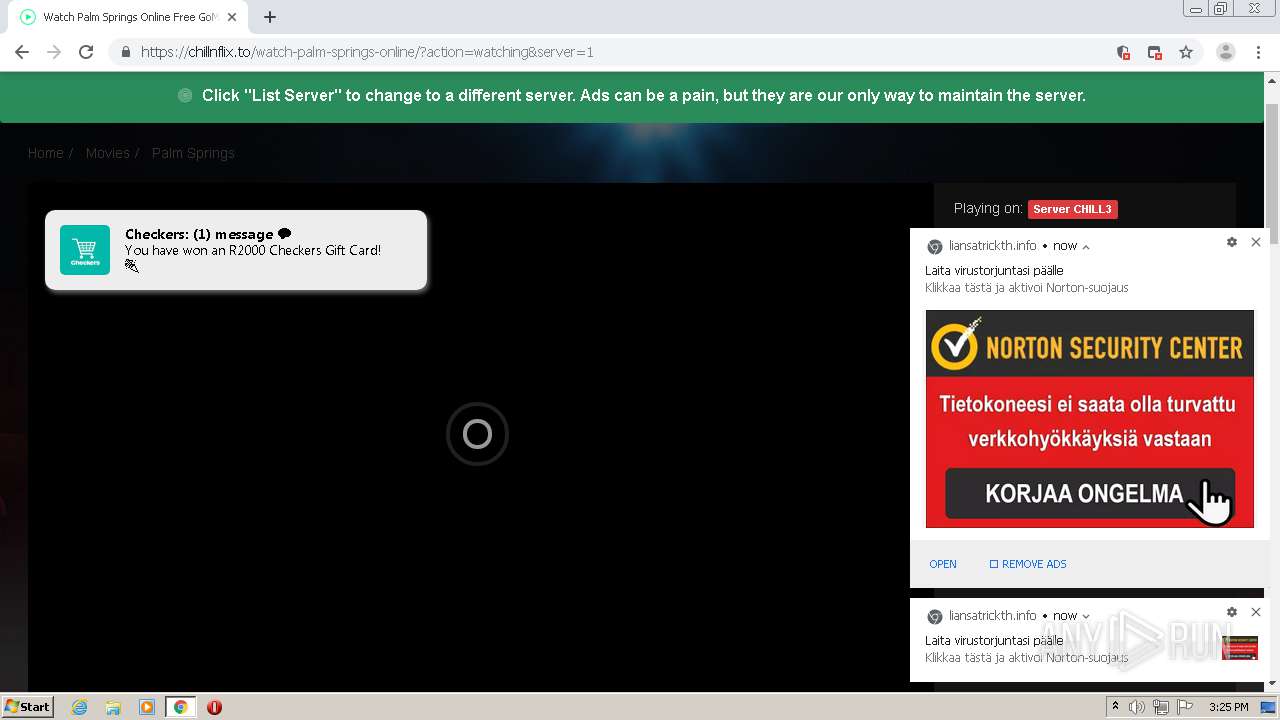Image resolution: width=1280 pixels, height=720 pixels.
Task: Reload the page with the refresh icon
Action: (86, 52)
